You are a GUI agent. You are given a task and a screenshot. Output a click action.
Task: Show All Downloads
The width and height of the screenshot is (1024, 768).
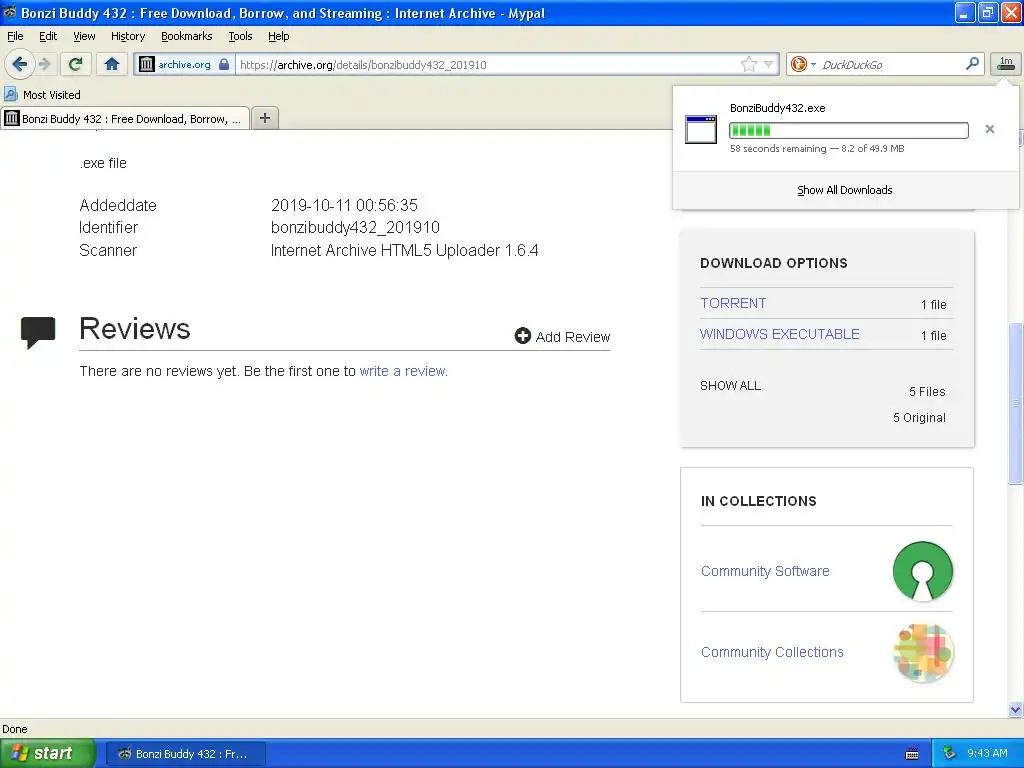(x=844, y=190)
